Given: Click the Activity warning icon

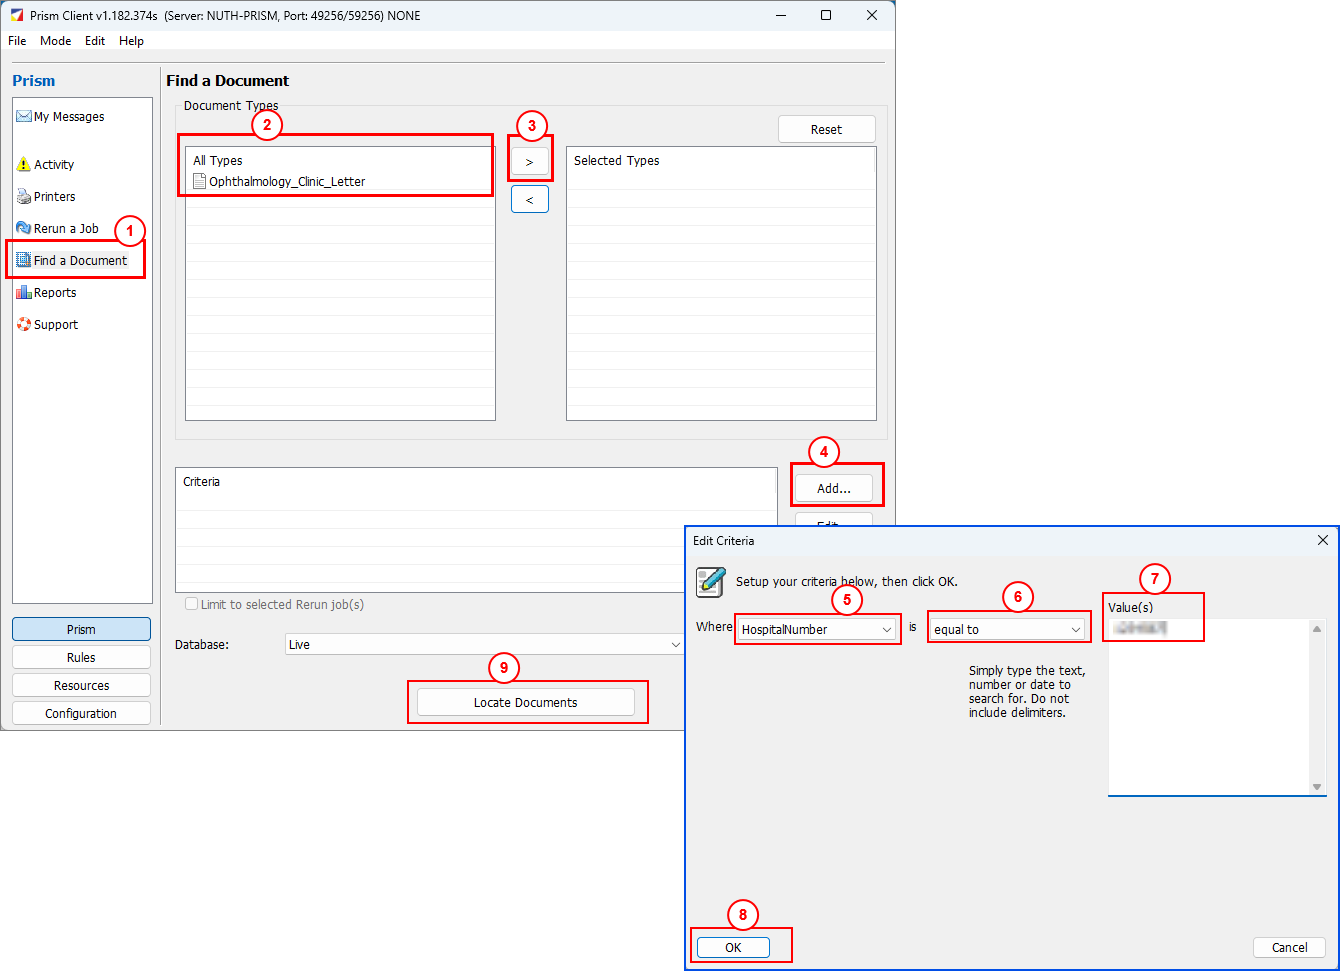Looking at the screenshot, I should (x=24, y=165).
